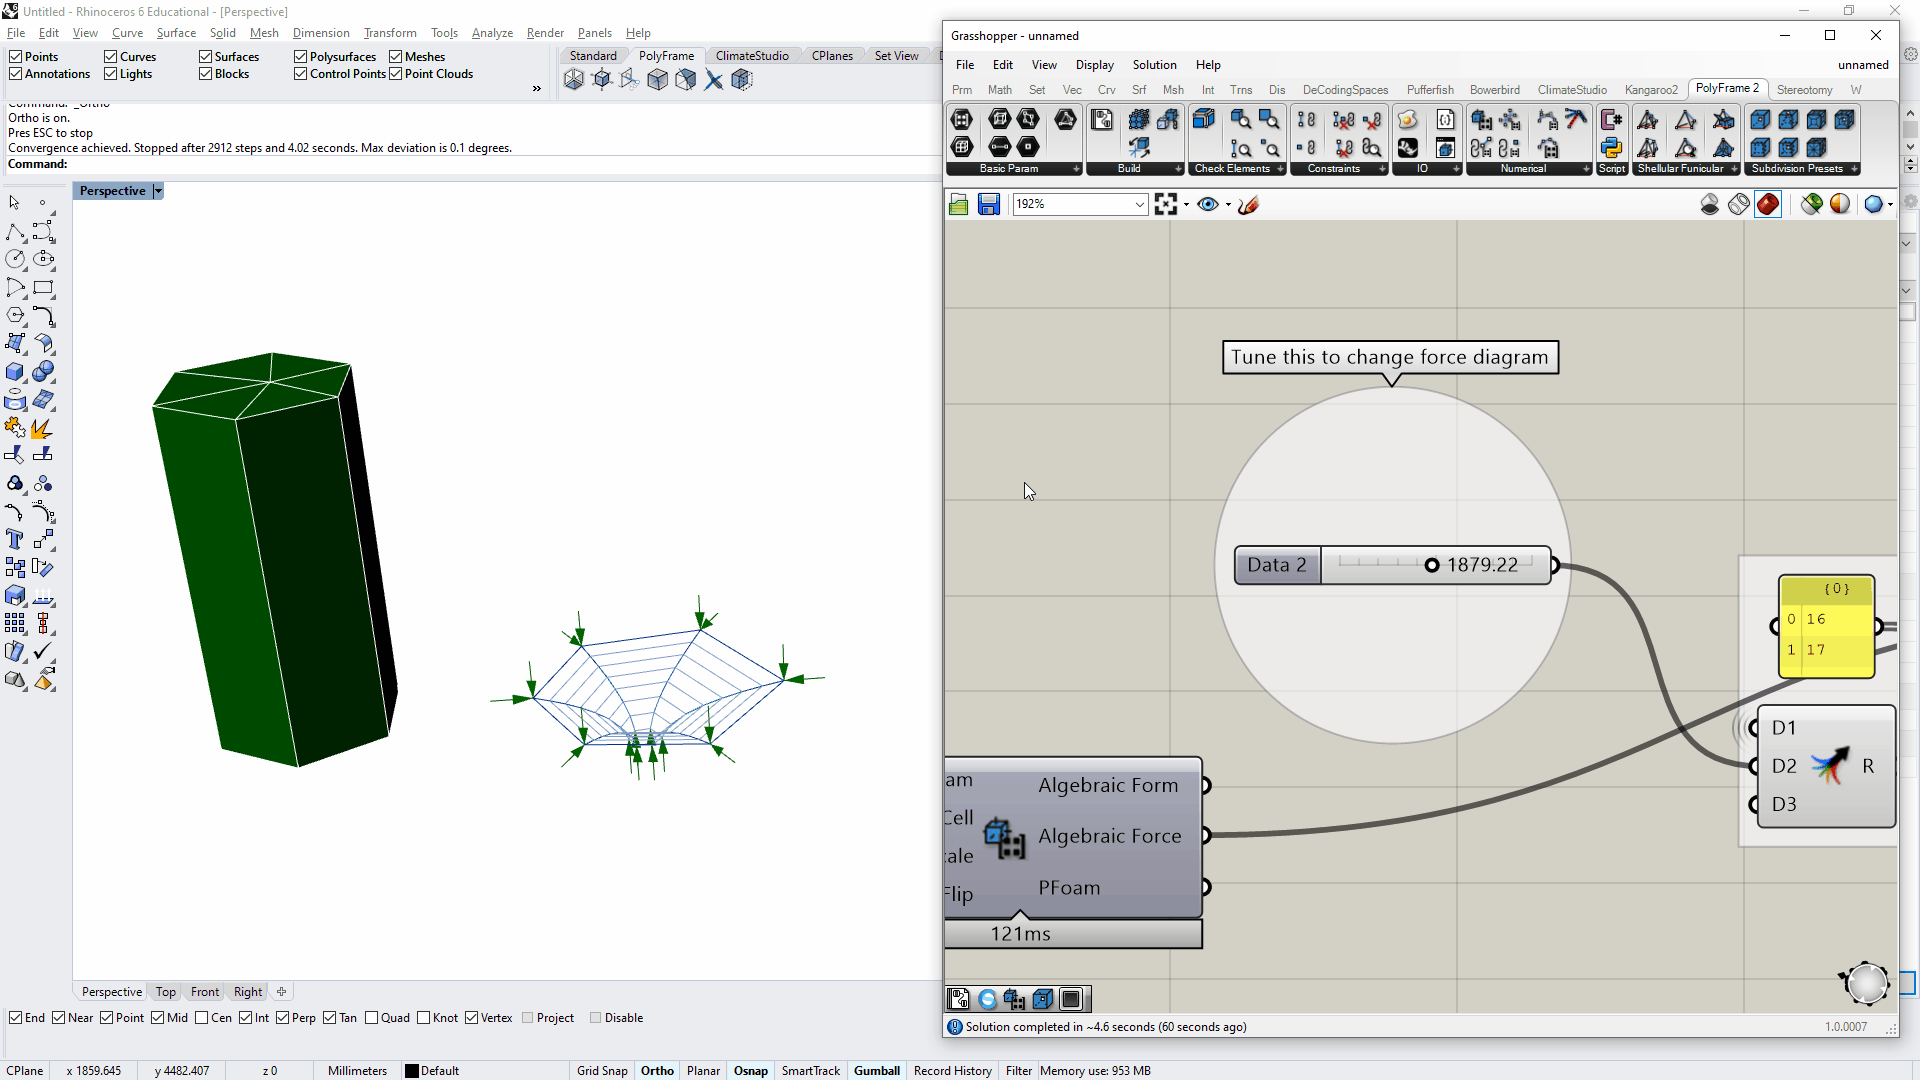Click Record History in the status bar
The image size is (1920, 1080).
951,1070
